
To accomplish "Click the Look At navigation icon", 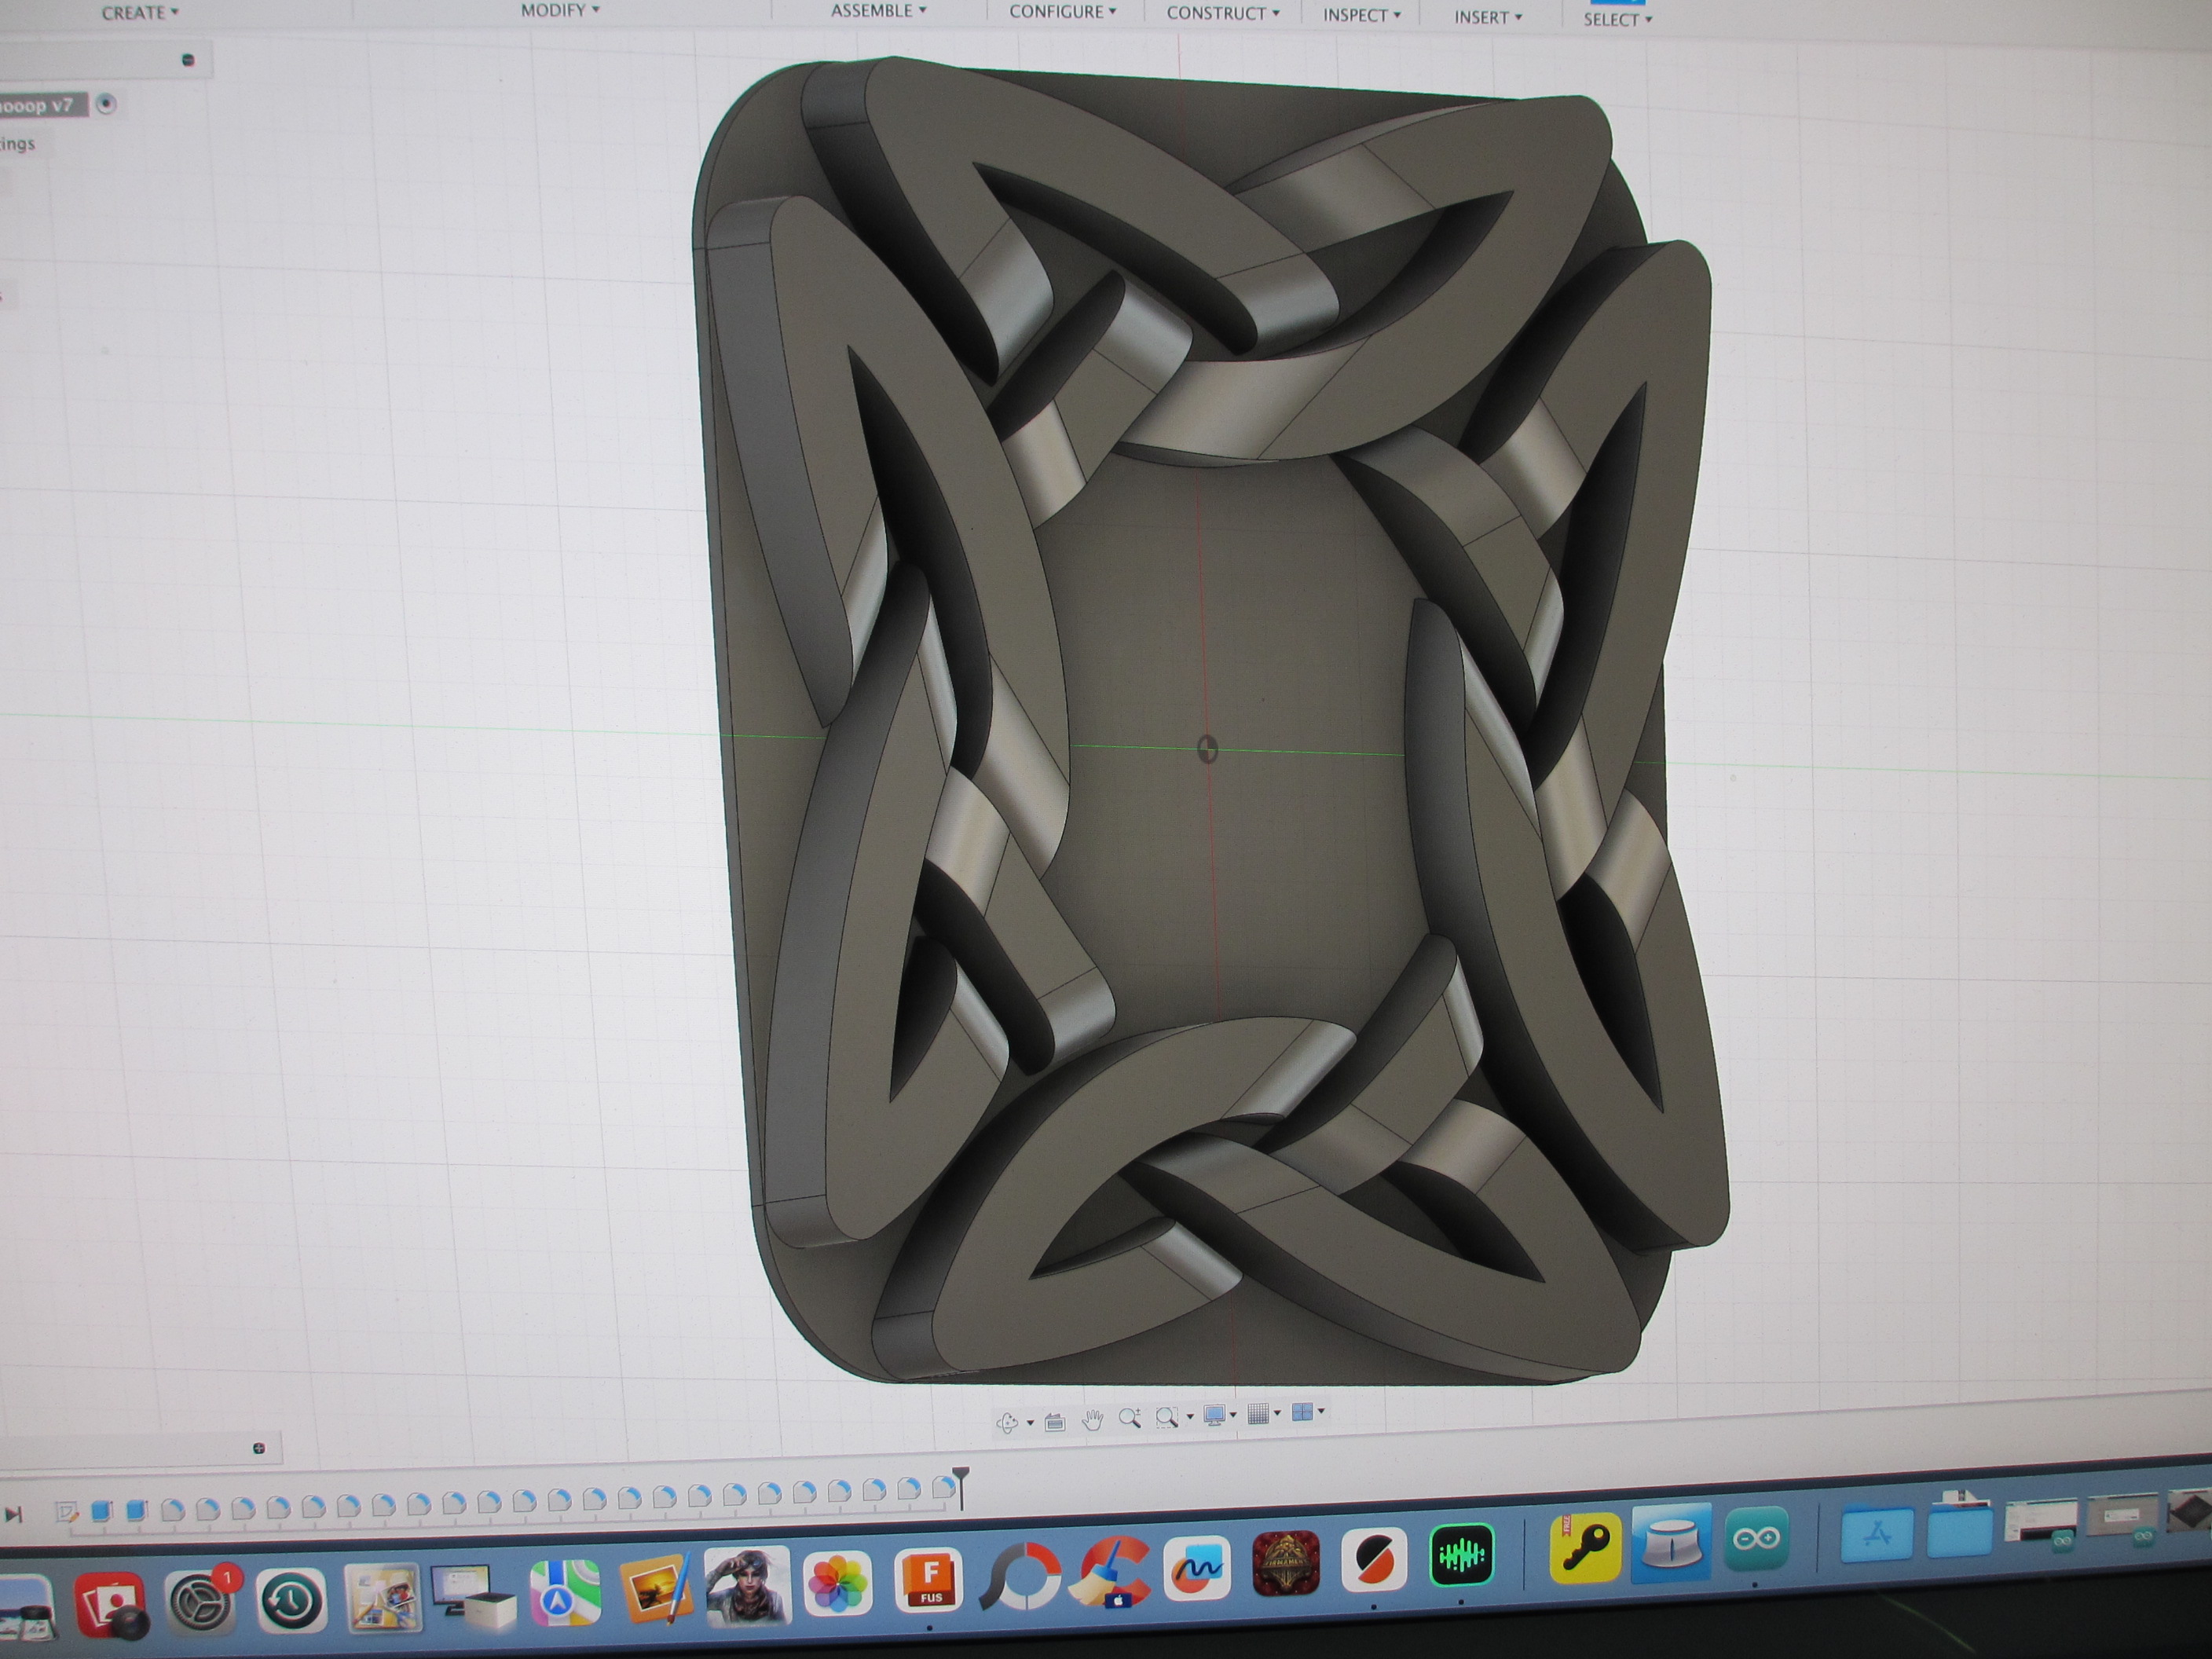I will coord(1054,1422).
